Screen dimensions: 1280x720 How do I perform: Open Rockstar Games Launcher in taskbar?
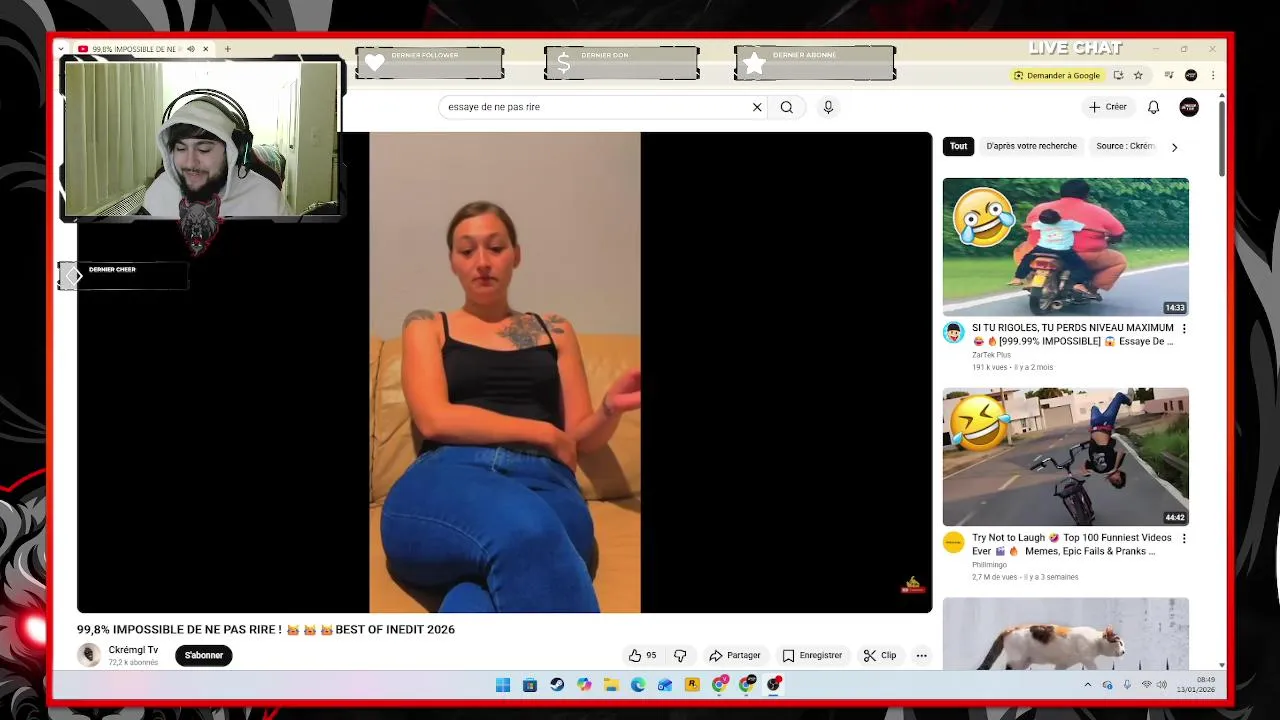692,685
